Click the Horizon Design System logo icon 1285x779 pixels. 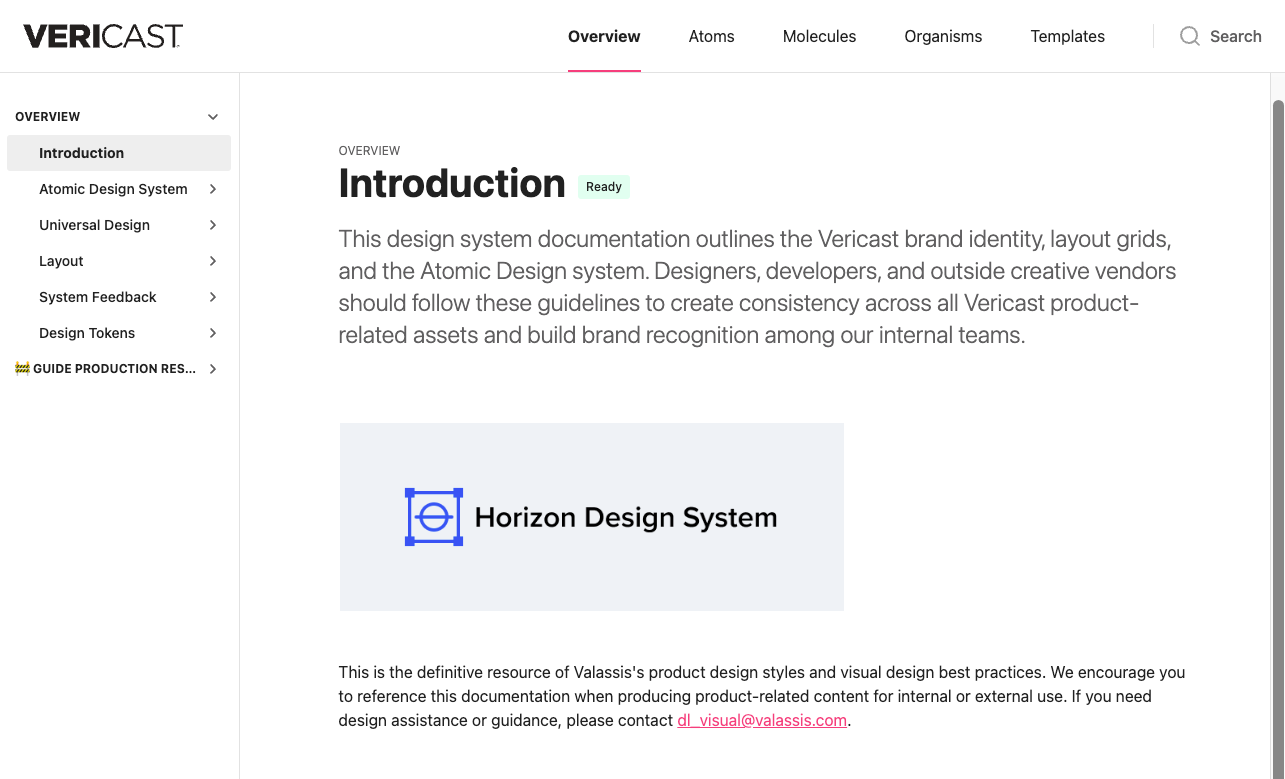click(x=434, y=517)
